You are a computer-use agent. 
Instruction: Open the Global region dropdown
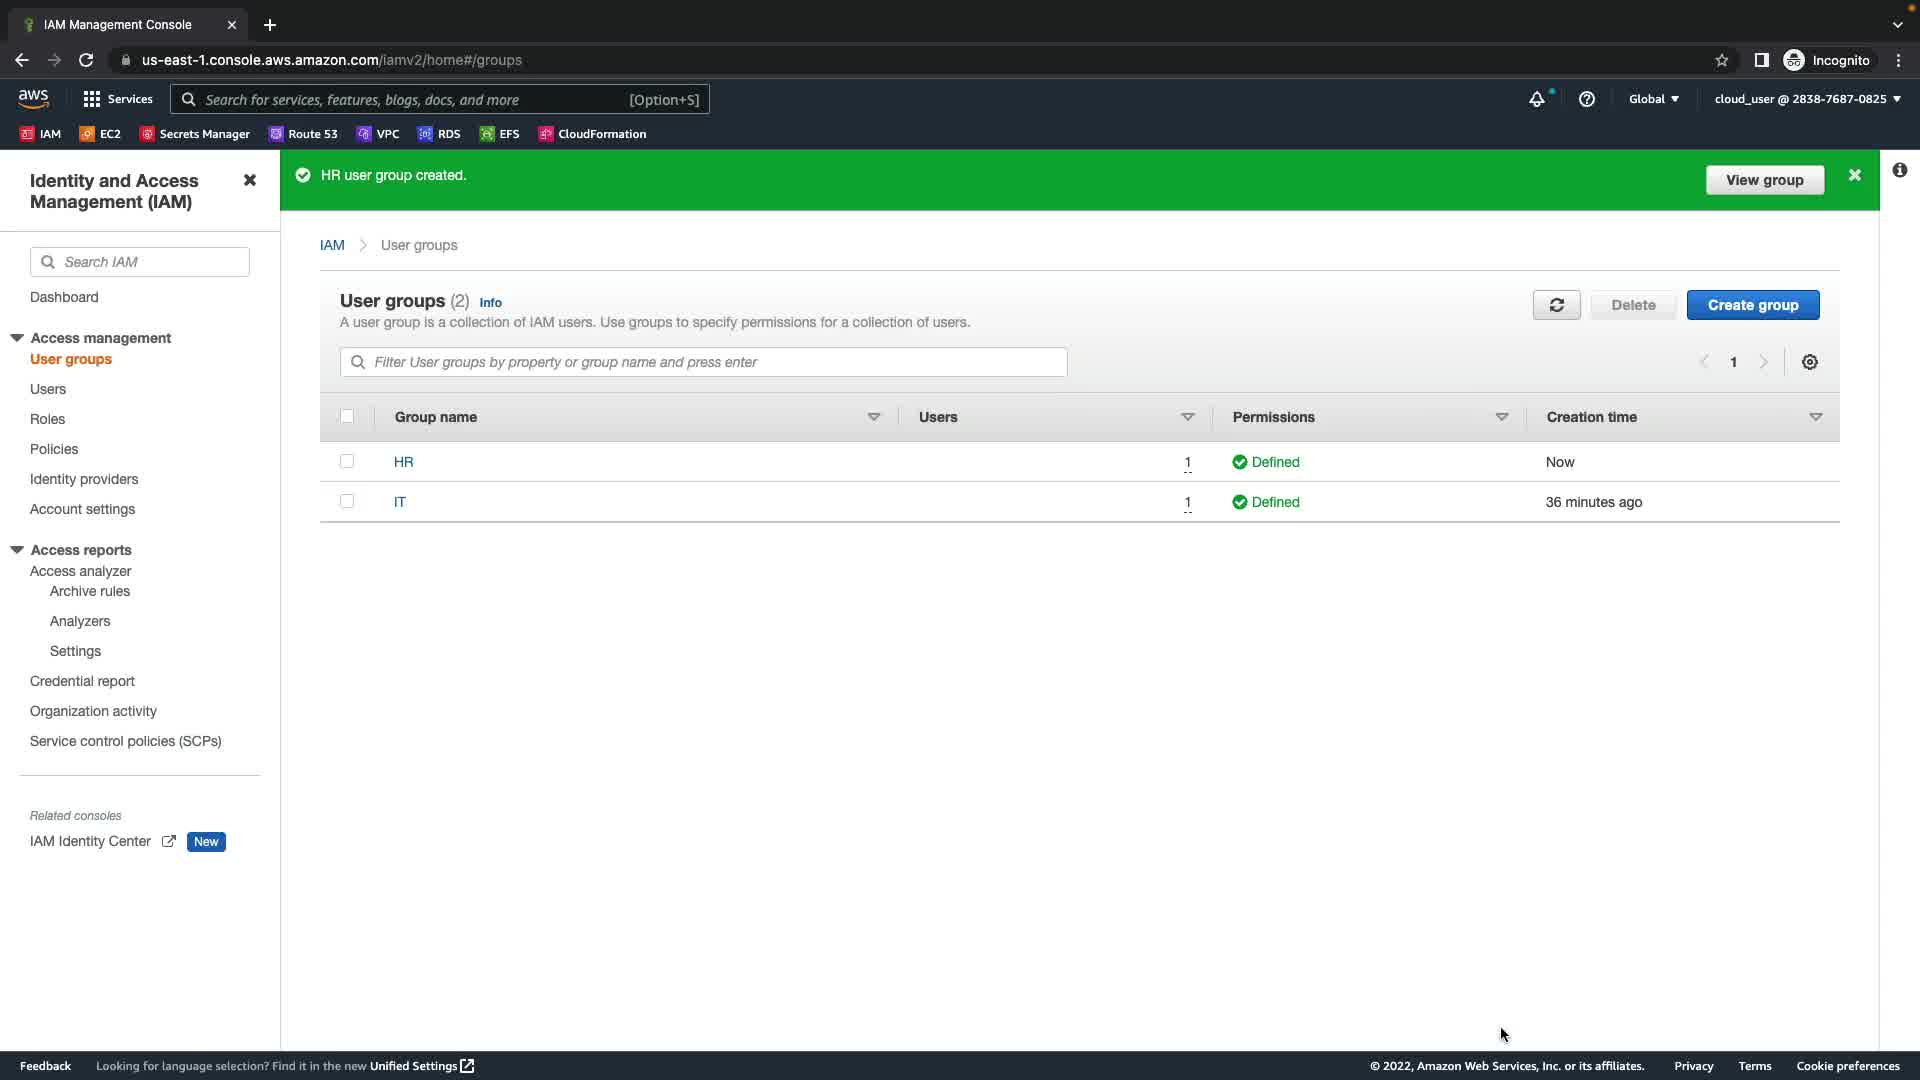1653,99
